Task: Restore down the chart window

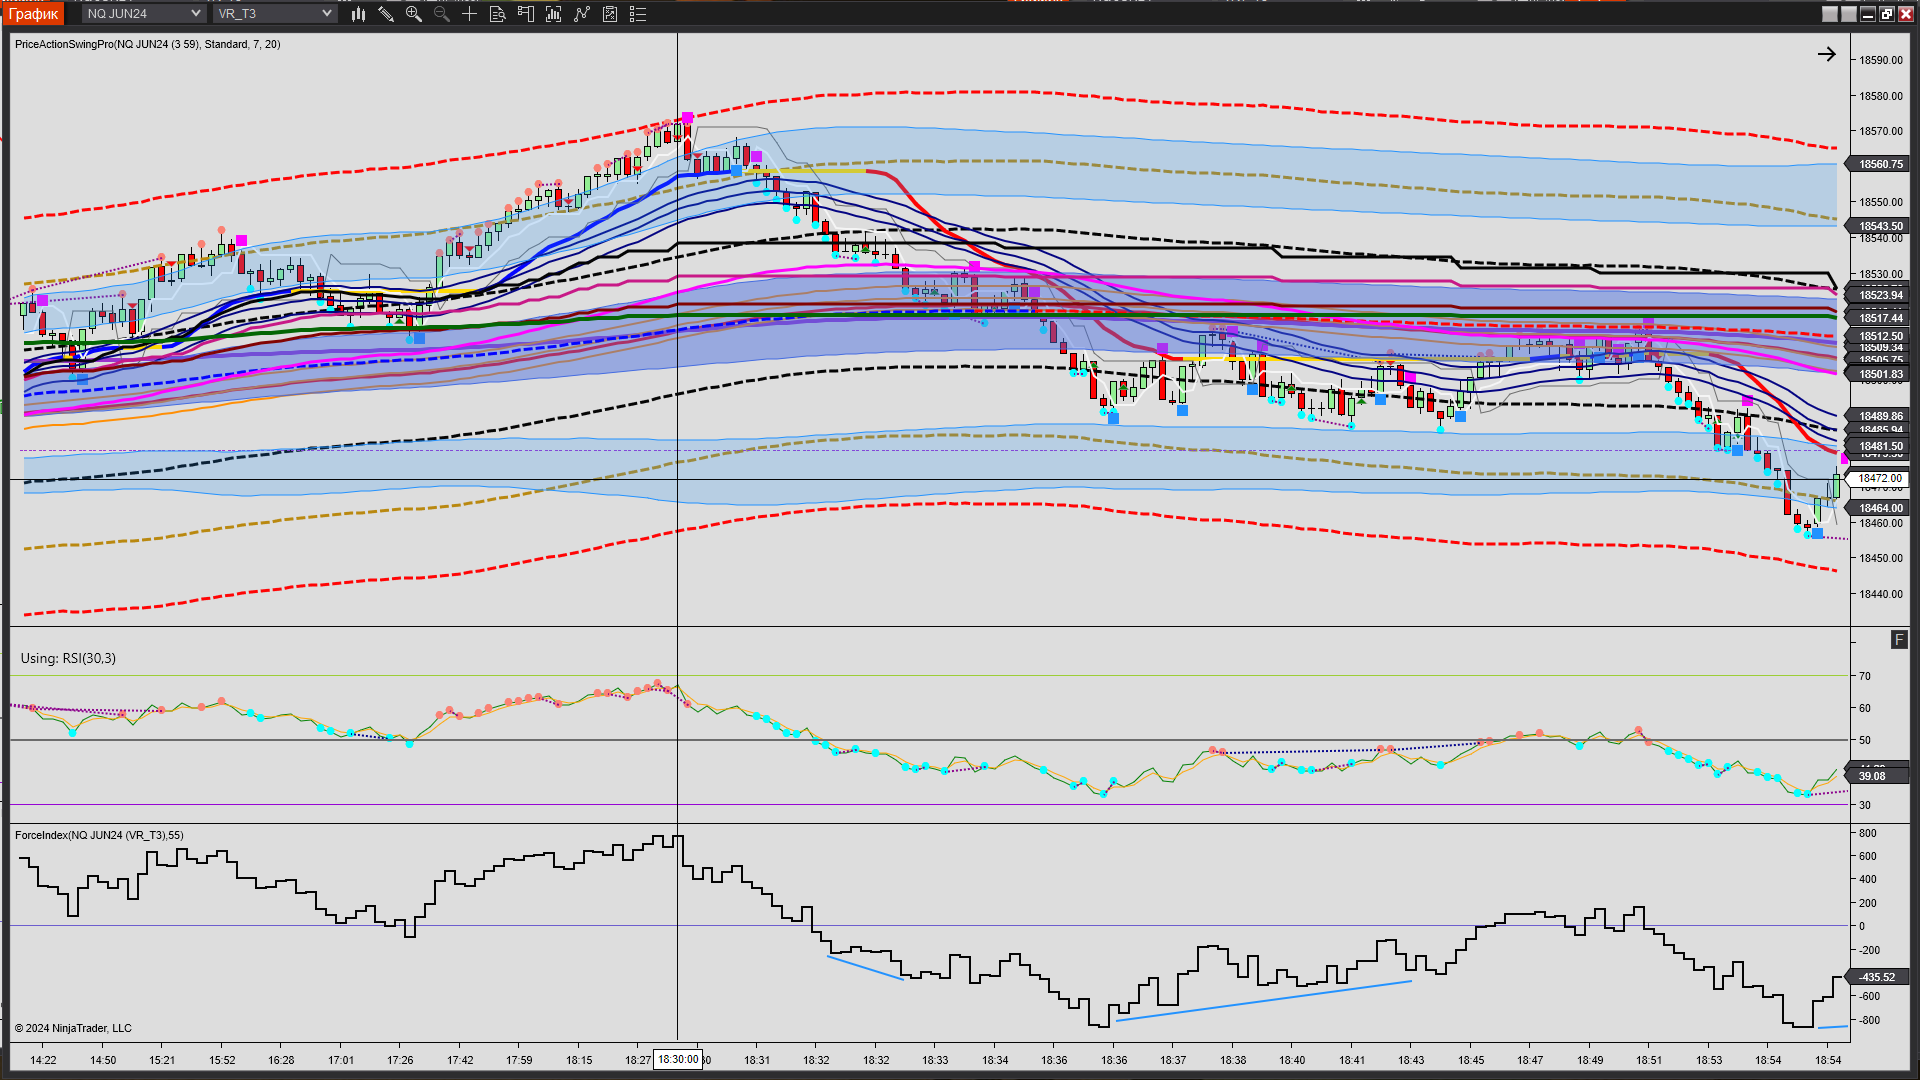Action: click(x=1886, y=14)
